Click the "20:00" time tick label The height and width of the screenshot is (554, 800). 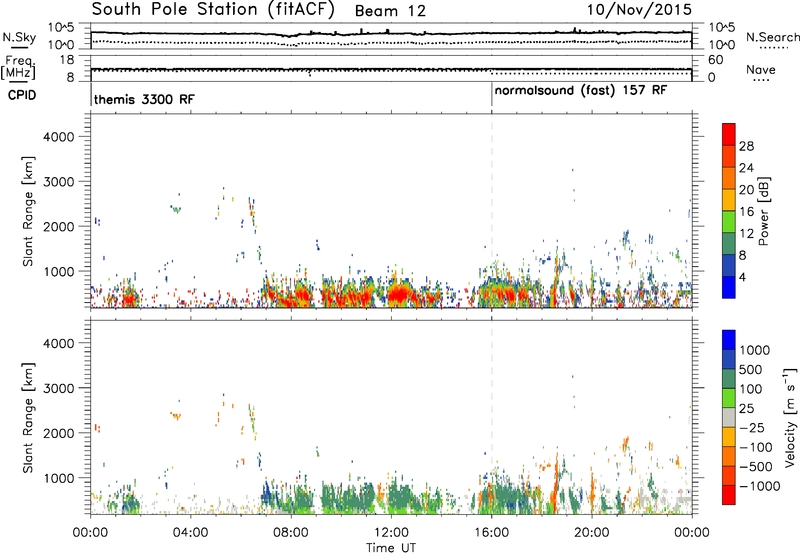coord(591,533)
